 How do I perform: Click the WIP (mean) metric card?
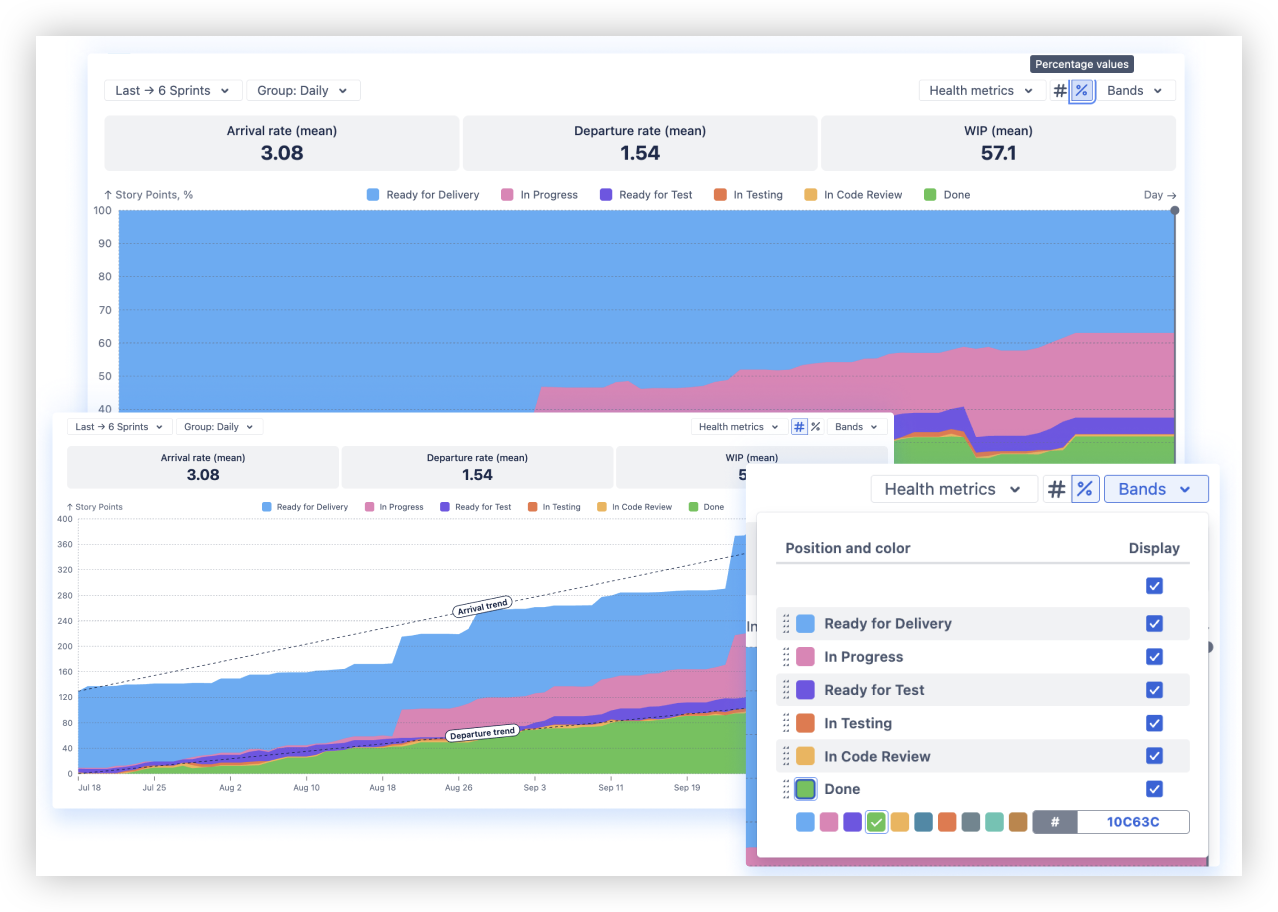[997, 142]
